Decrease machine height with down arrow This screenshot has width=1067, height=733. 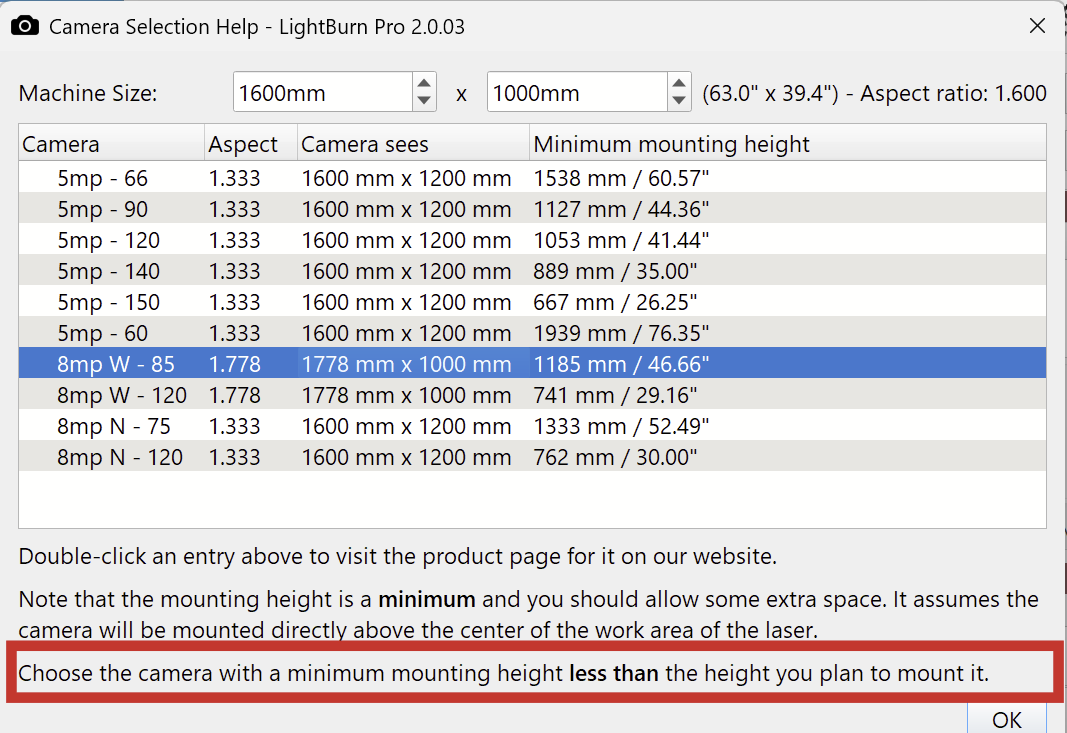point(679,101)
